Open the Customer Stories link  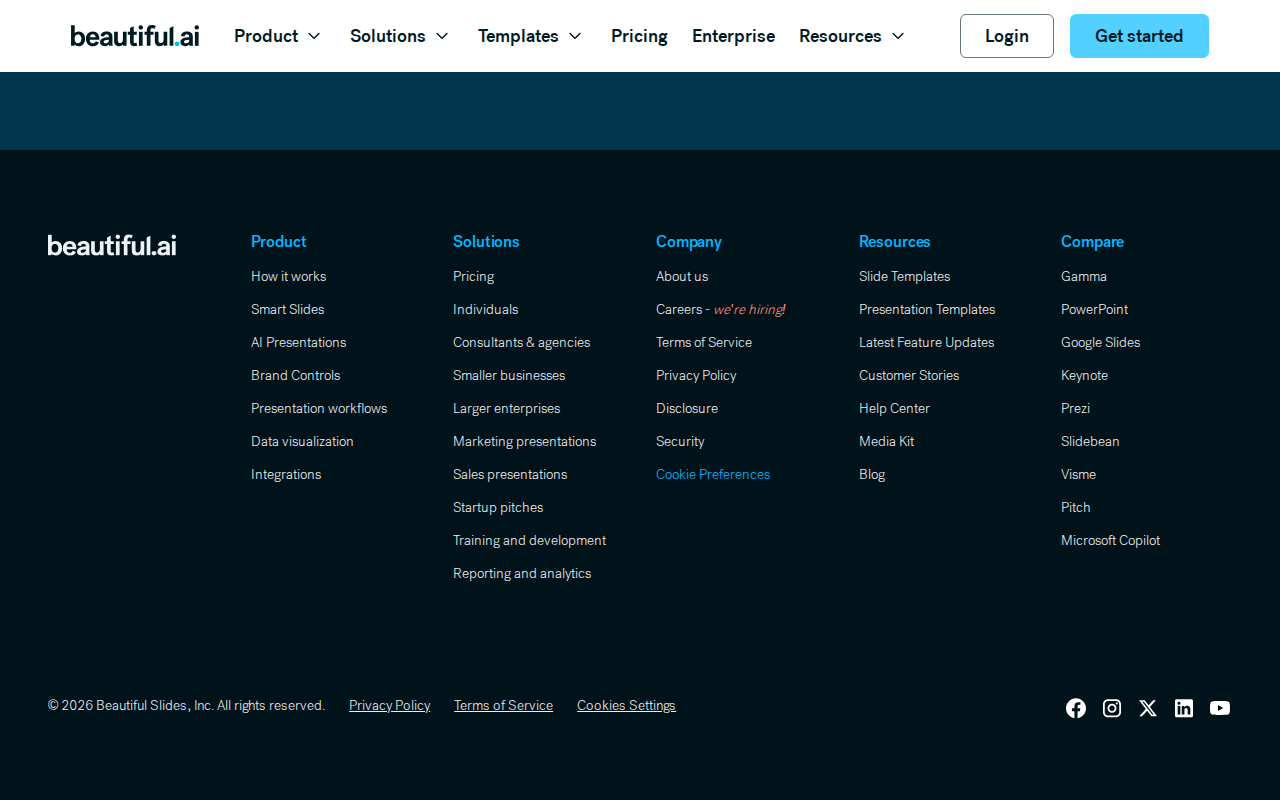coord(909,375)
